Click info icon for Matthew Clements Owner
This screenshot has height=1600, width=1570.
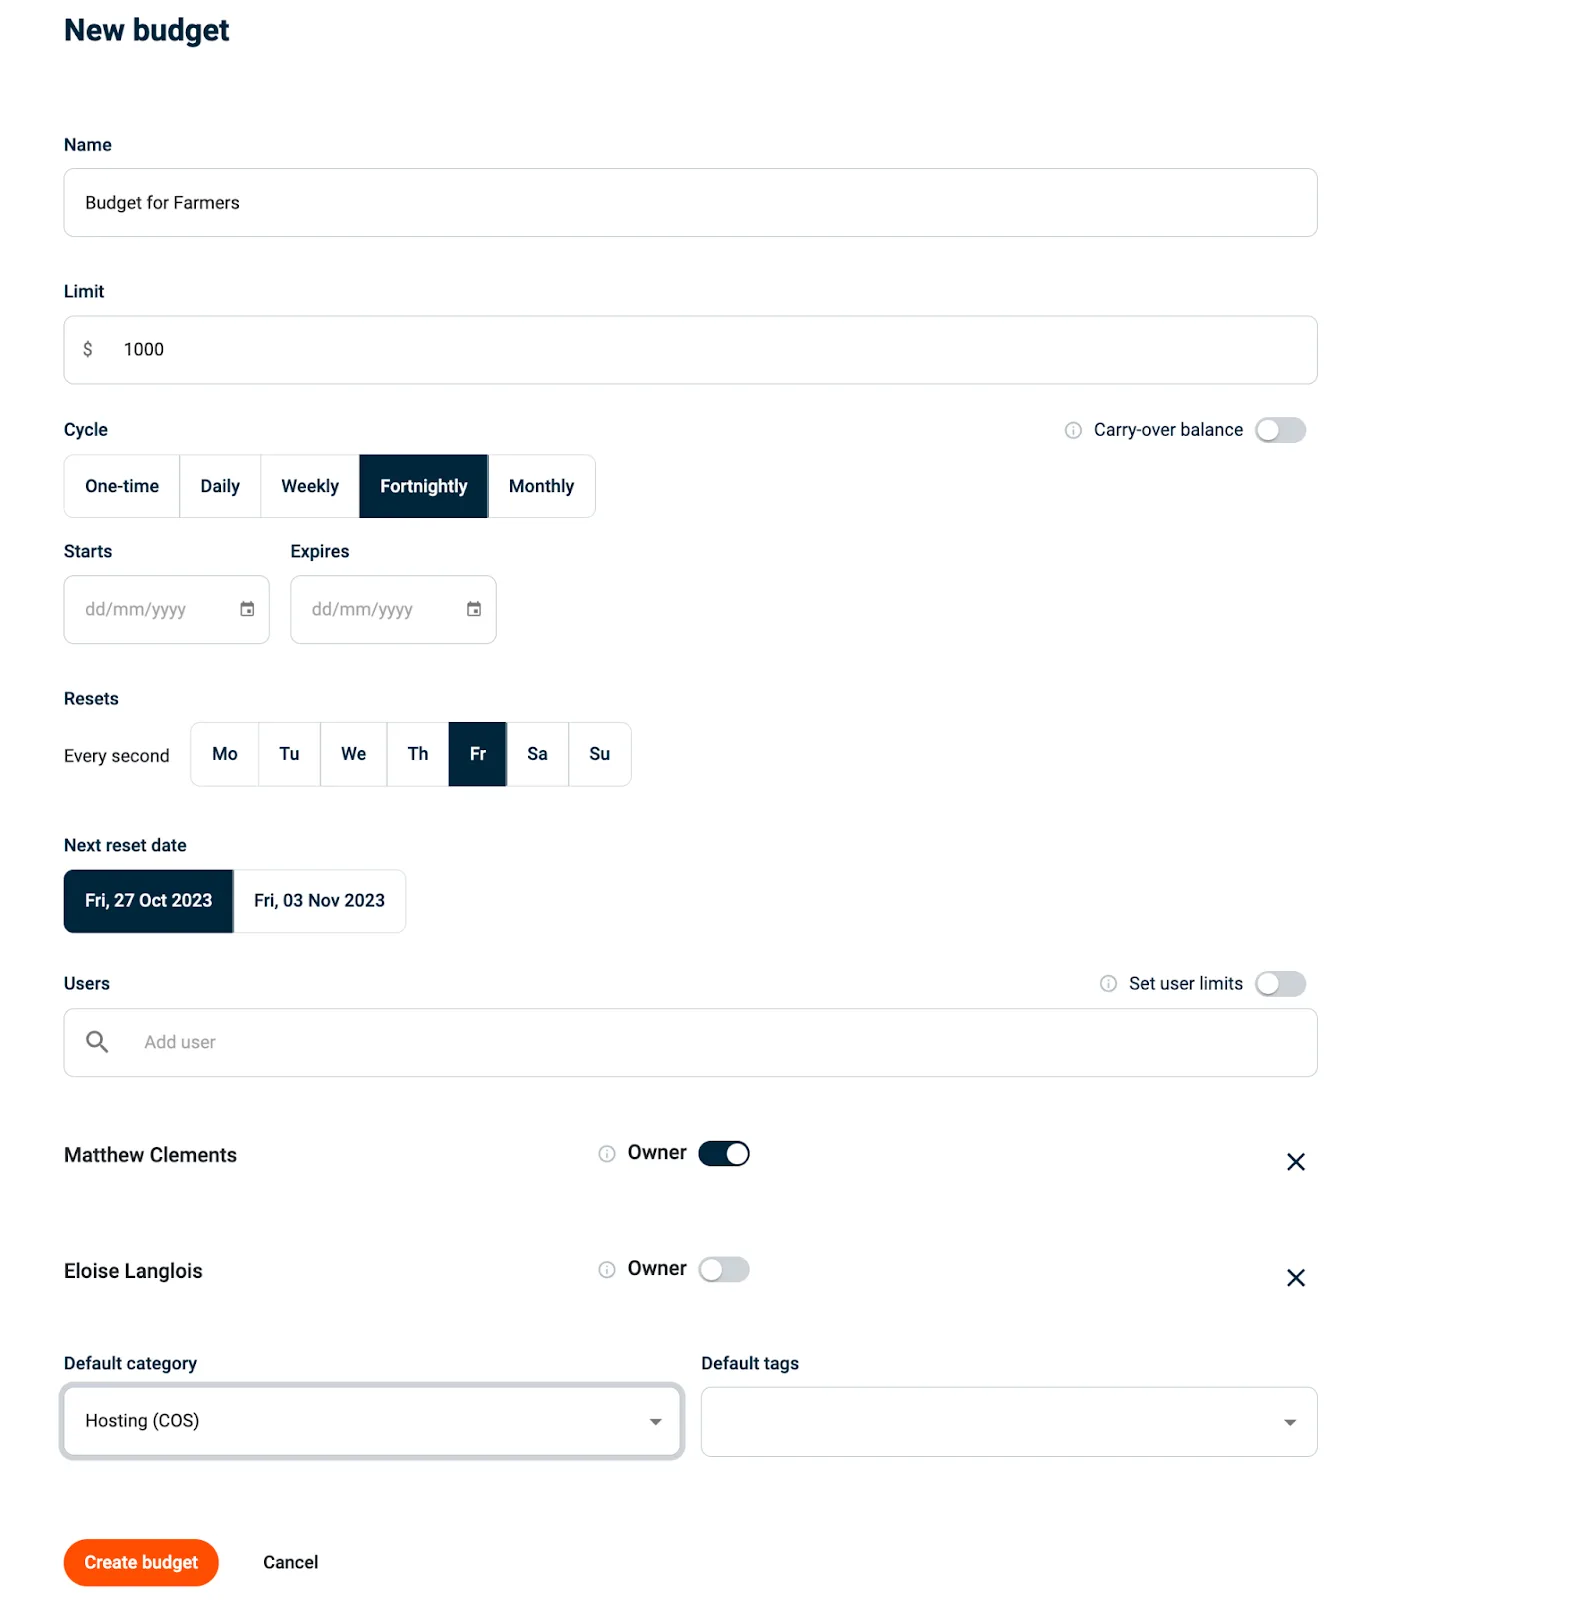[607, 1154]
